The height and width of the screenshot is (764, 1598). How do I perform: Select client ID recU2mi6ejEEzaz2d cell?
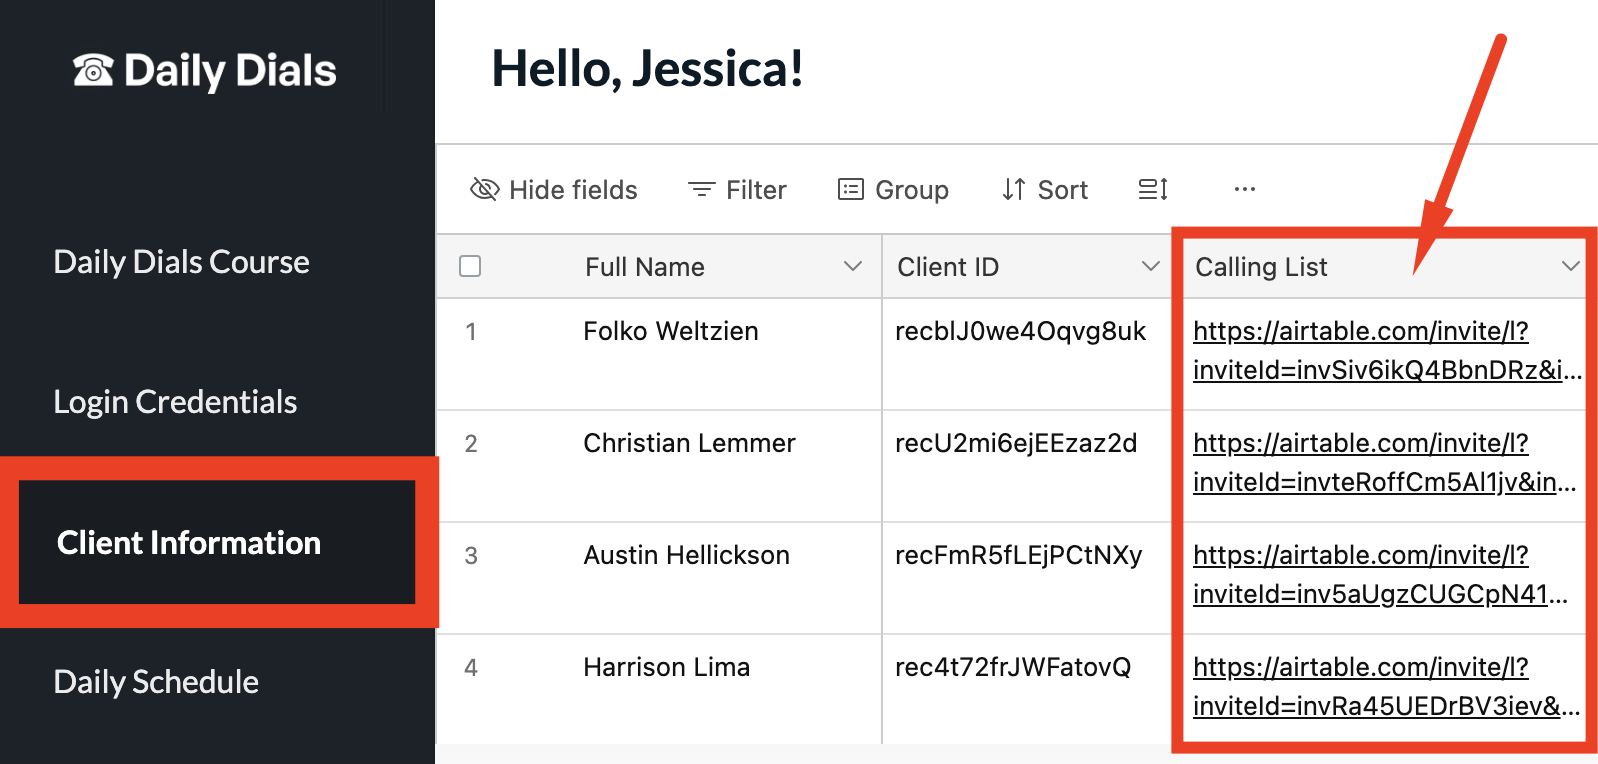click(x=1027, y=466)
